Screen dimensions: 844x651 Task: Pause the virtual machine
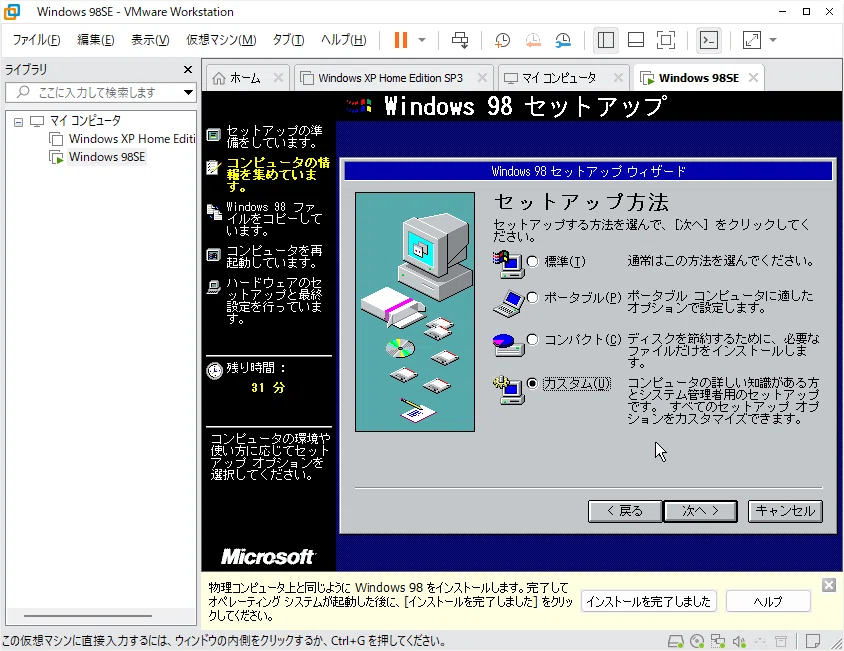pos(400,40)
